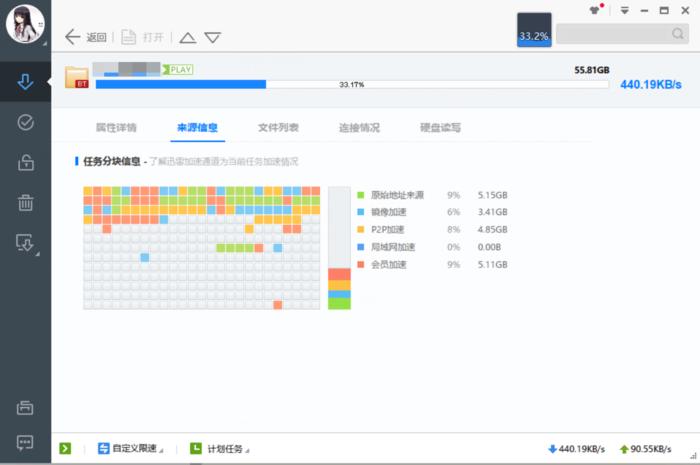The image size is (700, 465).
Task: Click the green 原始地址来源 legend swatch
Action: tap(361, 195)
